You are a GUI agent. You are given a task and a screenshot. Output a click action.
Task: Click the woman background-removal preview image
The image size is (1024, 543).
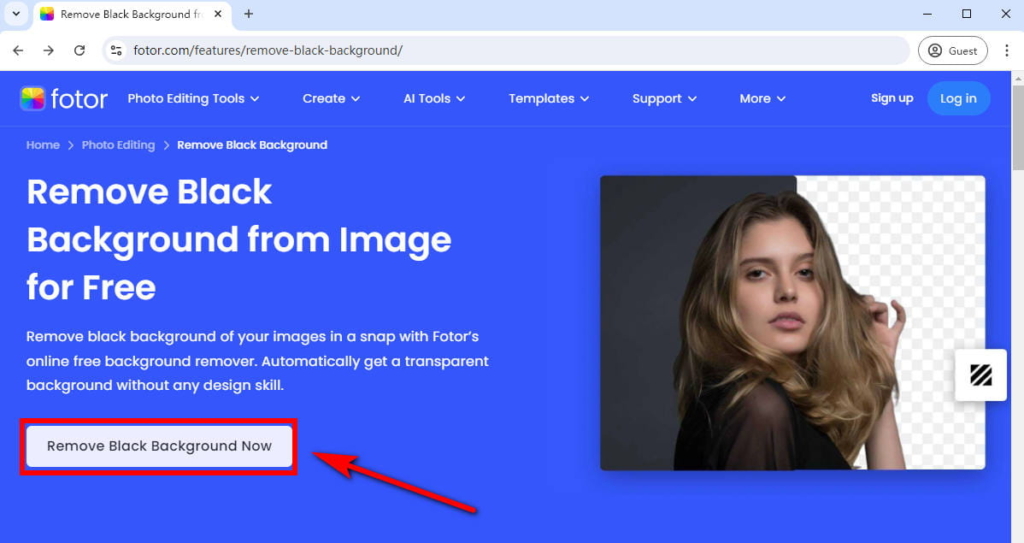(792, 323)
